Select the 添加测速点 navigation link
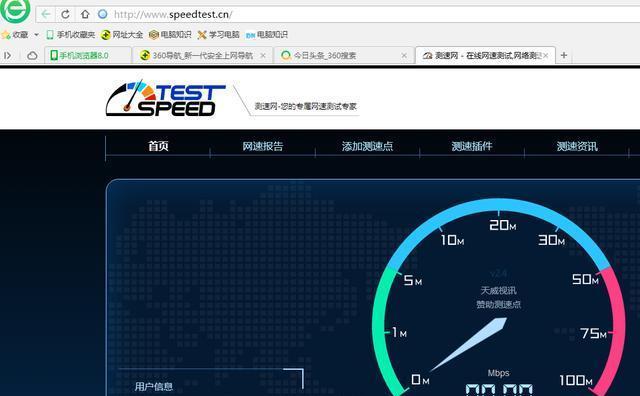This screenshot has width=640, height=396. (367, 146)
